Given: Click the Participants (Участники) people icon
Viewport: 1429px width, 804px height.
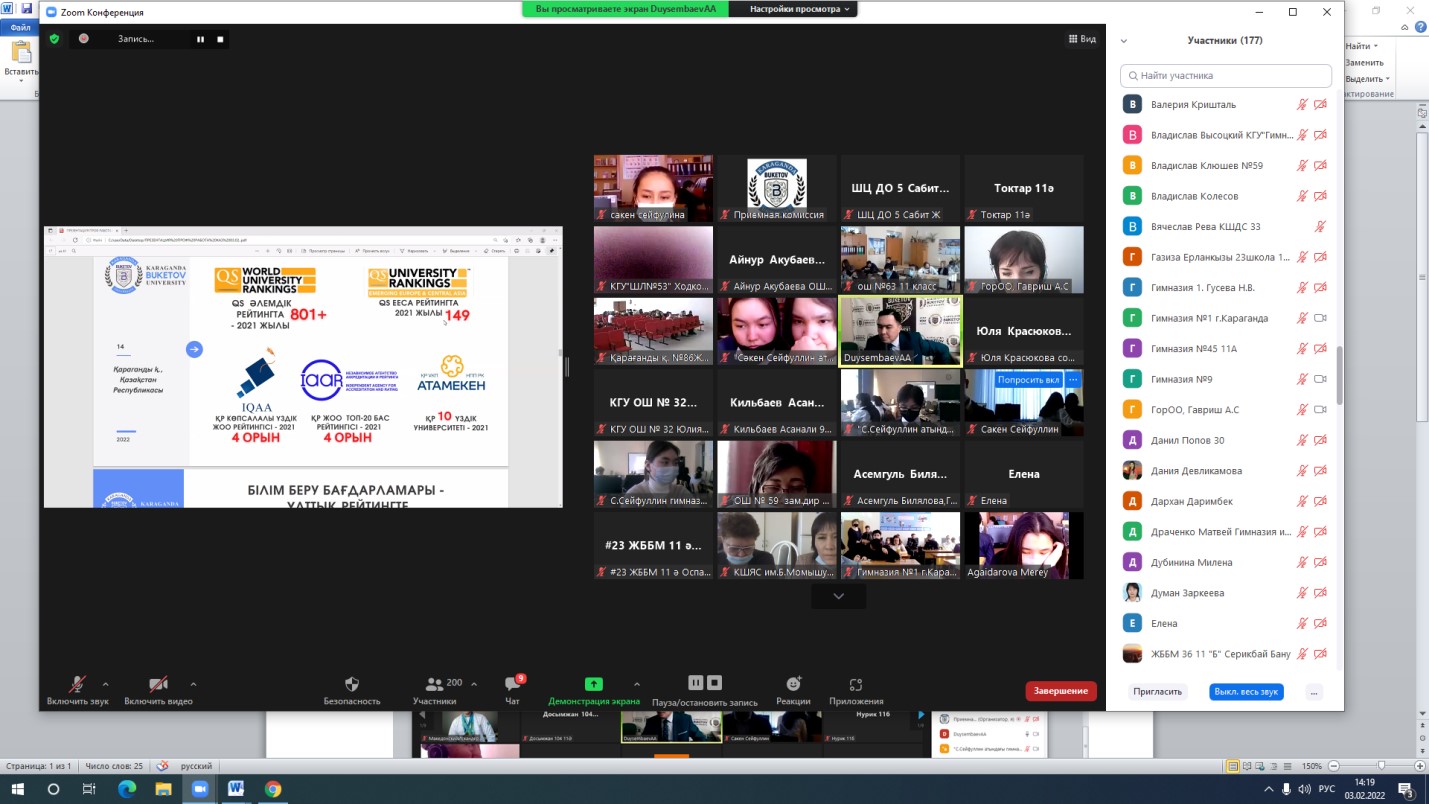Looking at the screenshot, I should 434,684.
